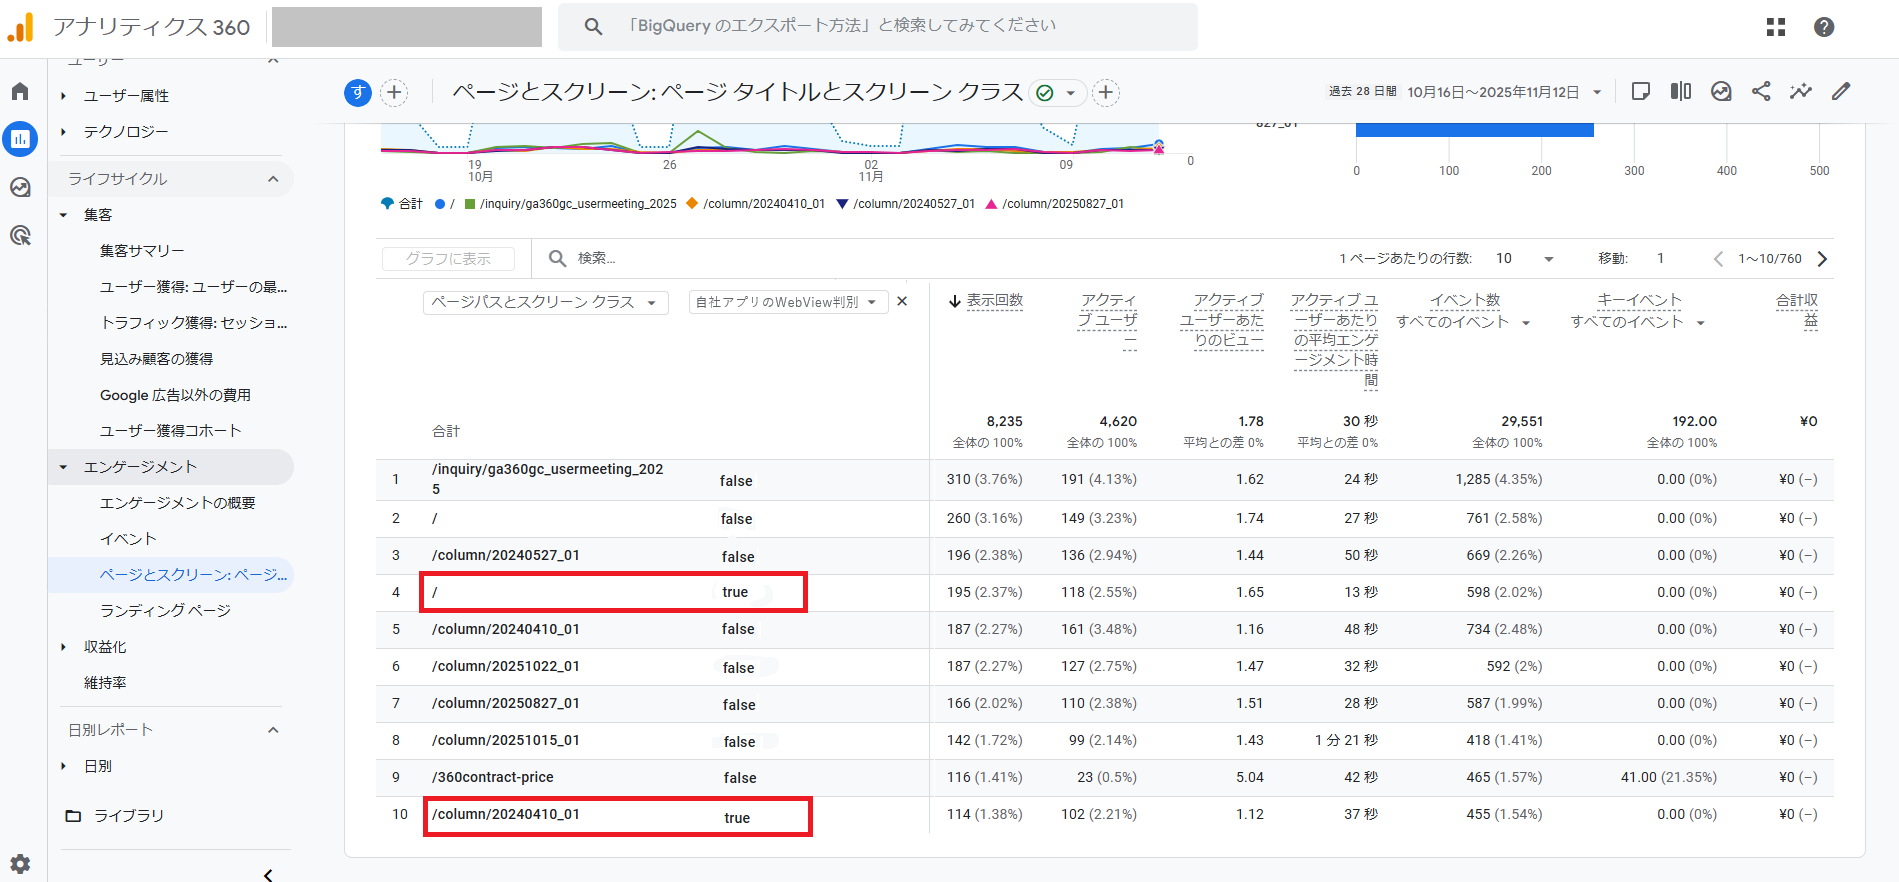Image resolution: width=1899 pixels, height=882 pixels.
Task: Open the Insights sparkline icon
Action: [1801, 92]
